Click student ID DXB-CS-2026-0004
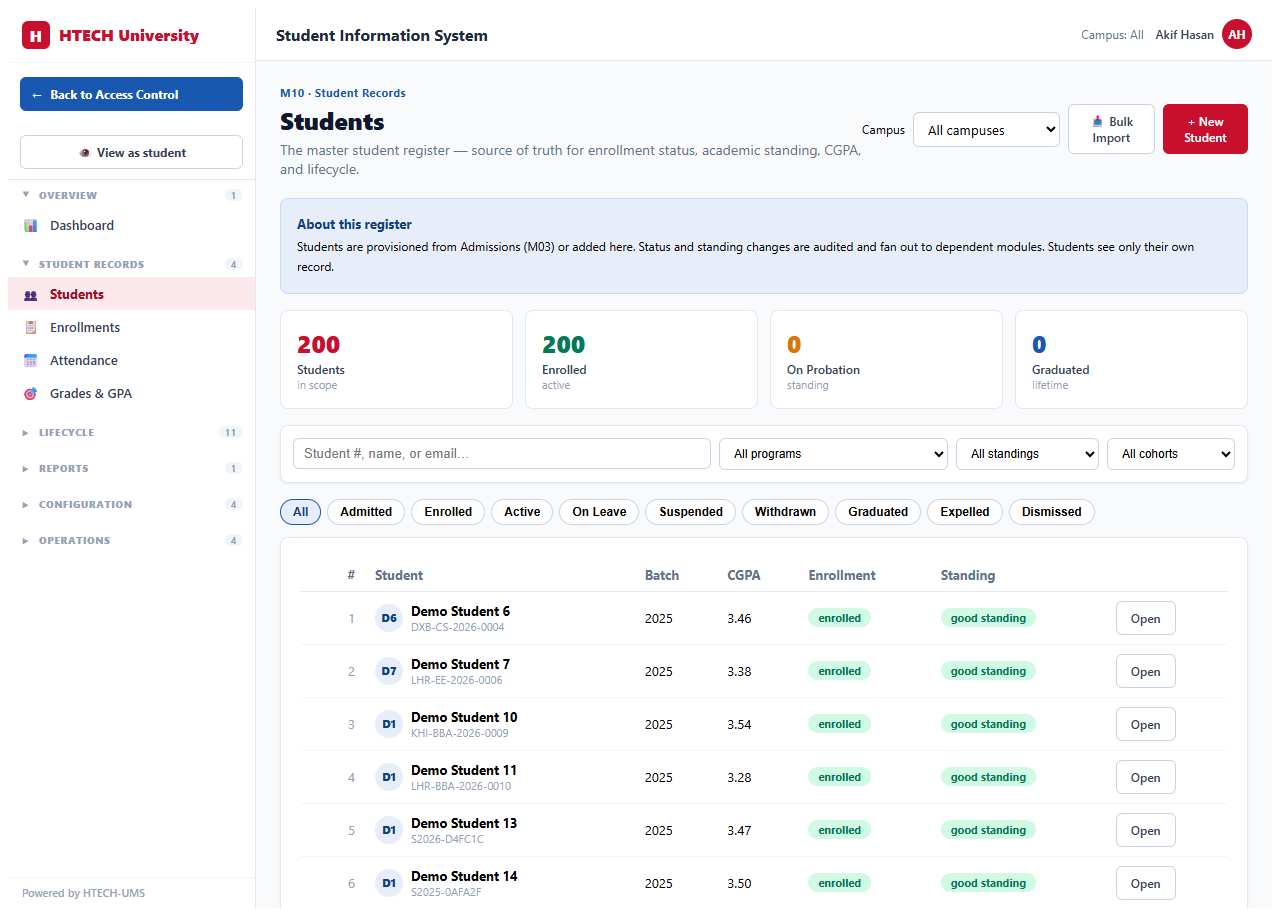The height and width of the screenshot is (916, 1280). tap(458, 628)
